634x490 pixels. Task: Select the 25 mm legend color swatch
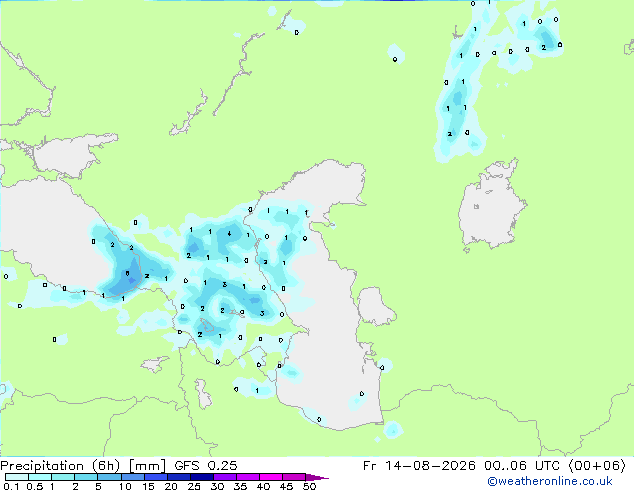tap(201, 477)
